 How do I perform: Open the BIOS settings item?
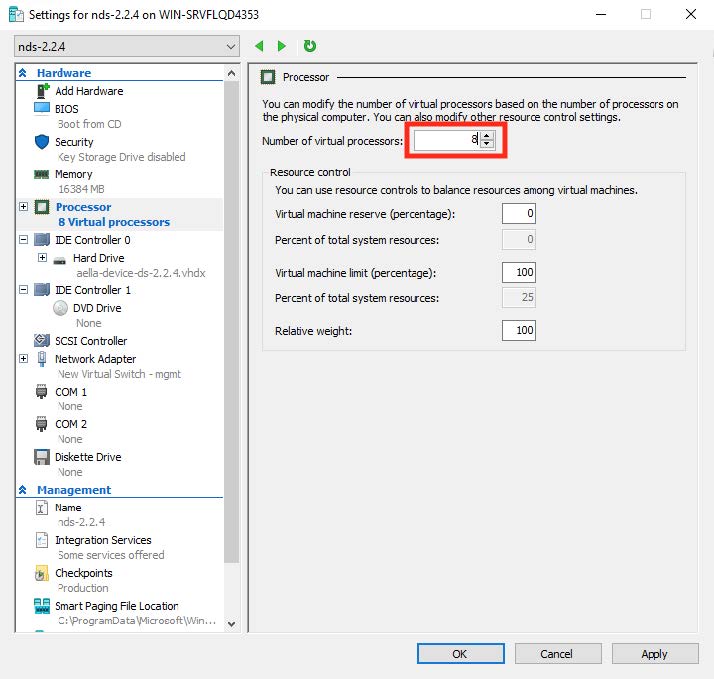[x=66, y=109]
